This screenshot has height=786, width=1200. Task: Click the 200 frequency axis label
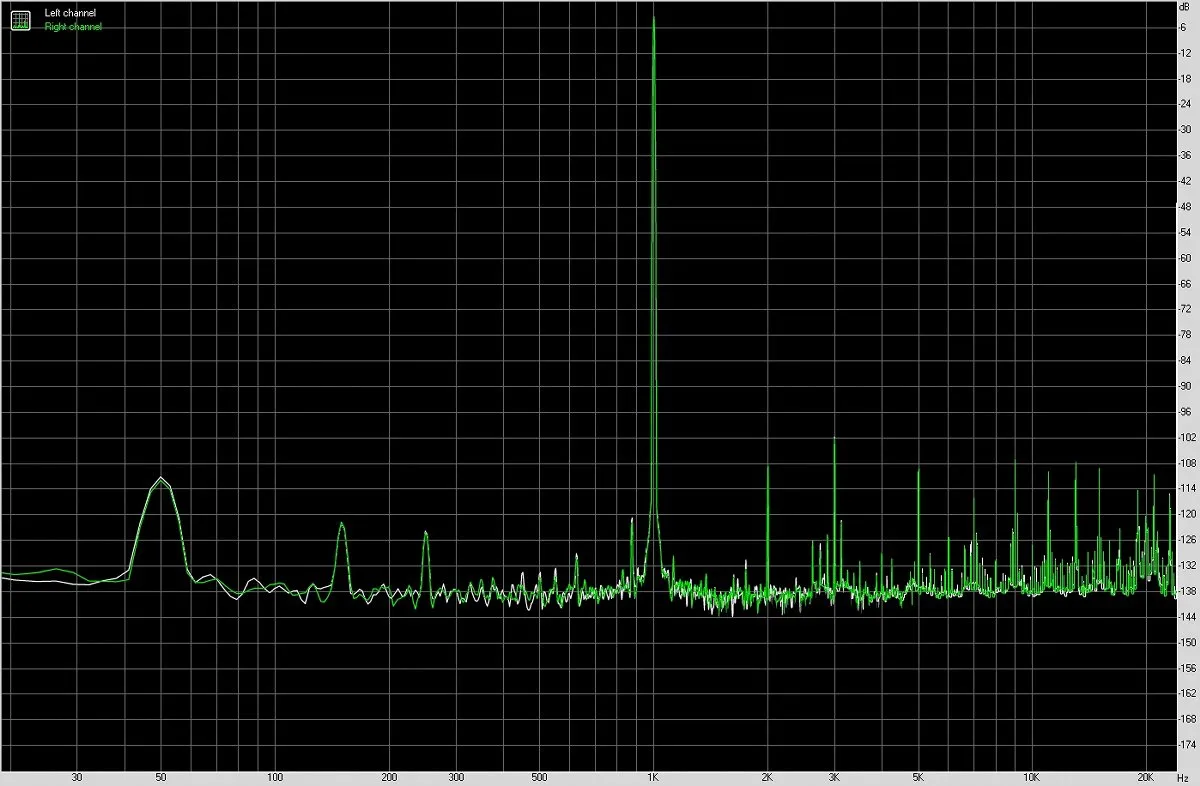pos(389,777)
